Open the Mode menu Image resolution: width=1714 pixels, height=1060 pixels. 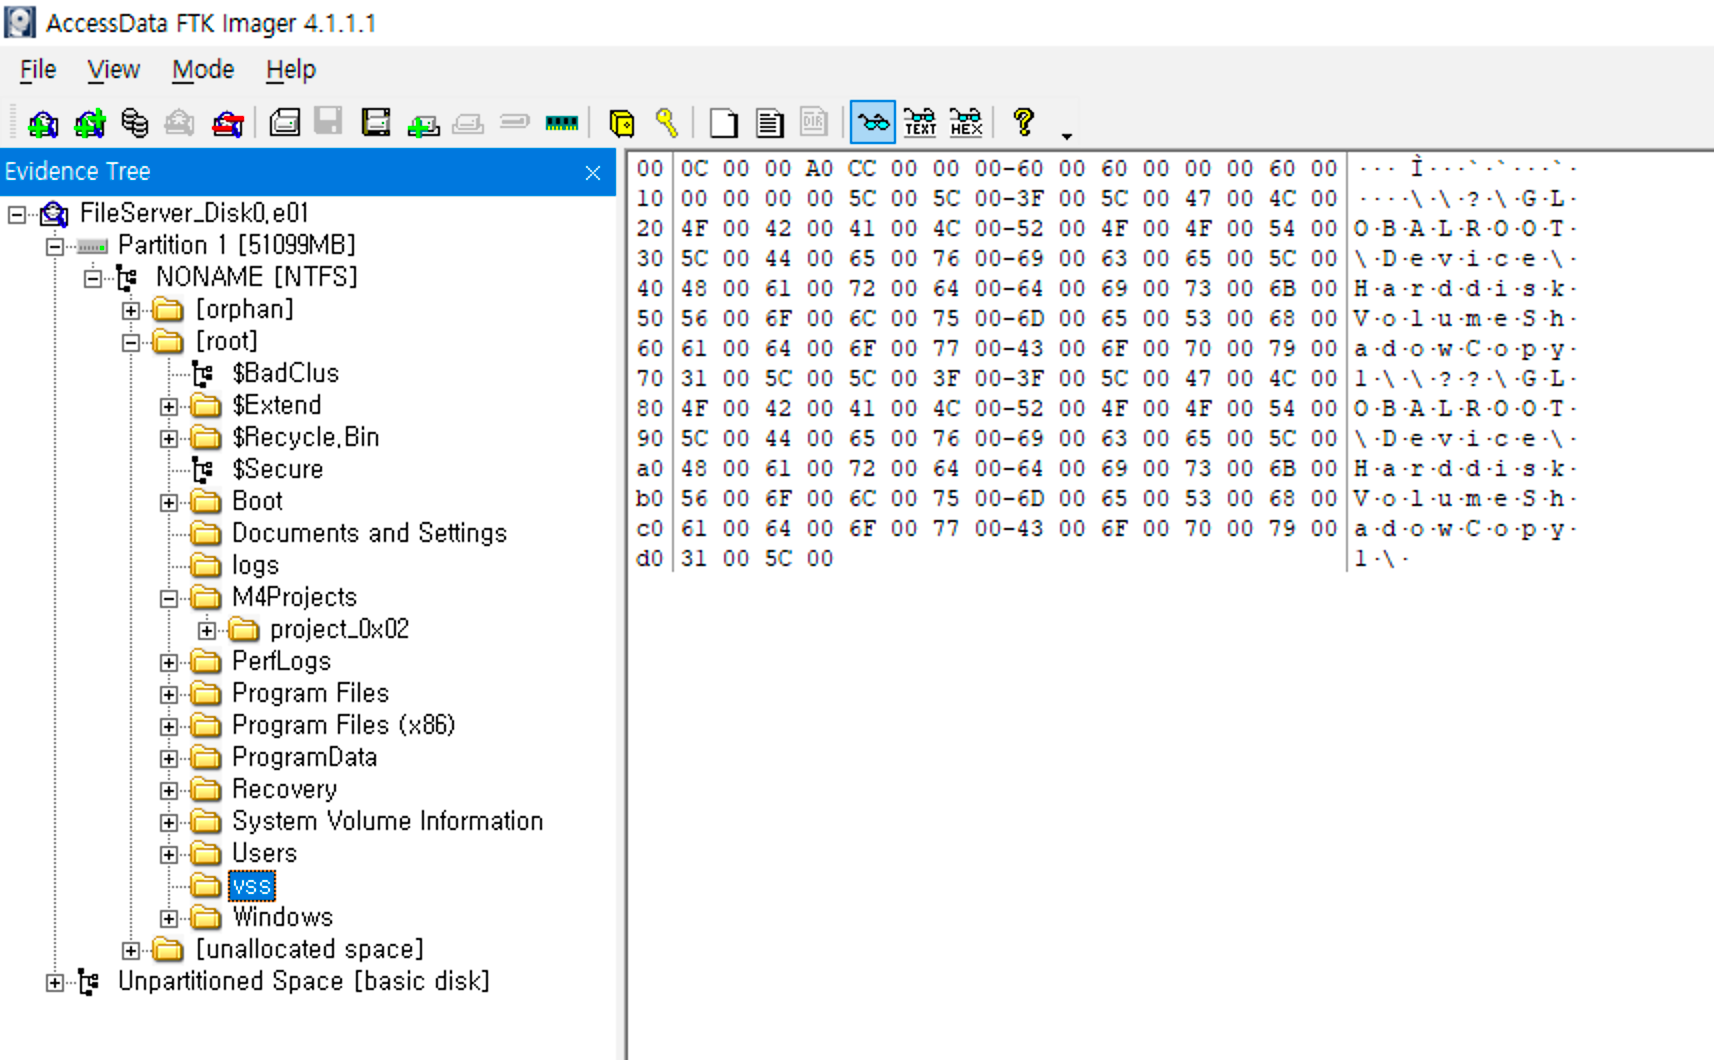203,70
